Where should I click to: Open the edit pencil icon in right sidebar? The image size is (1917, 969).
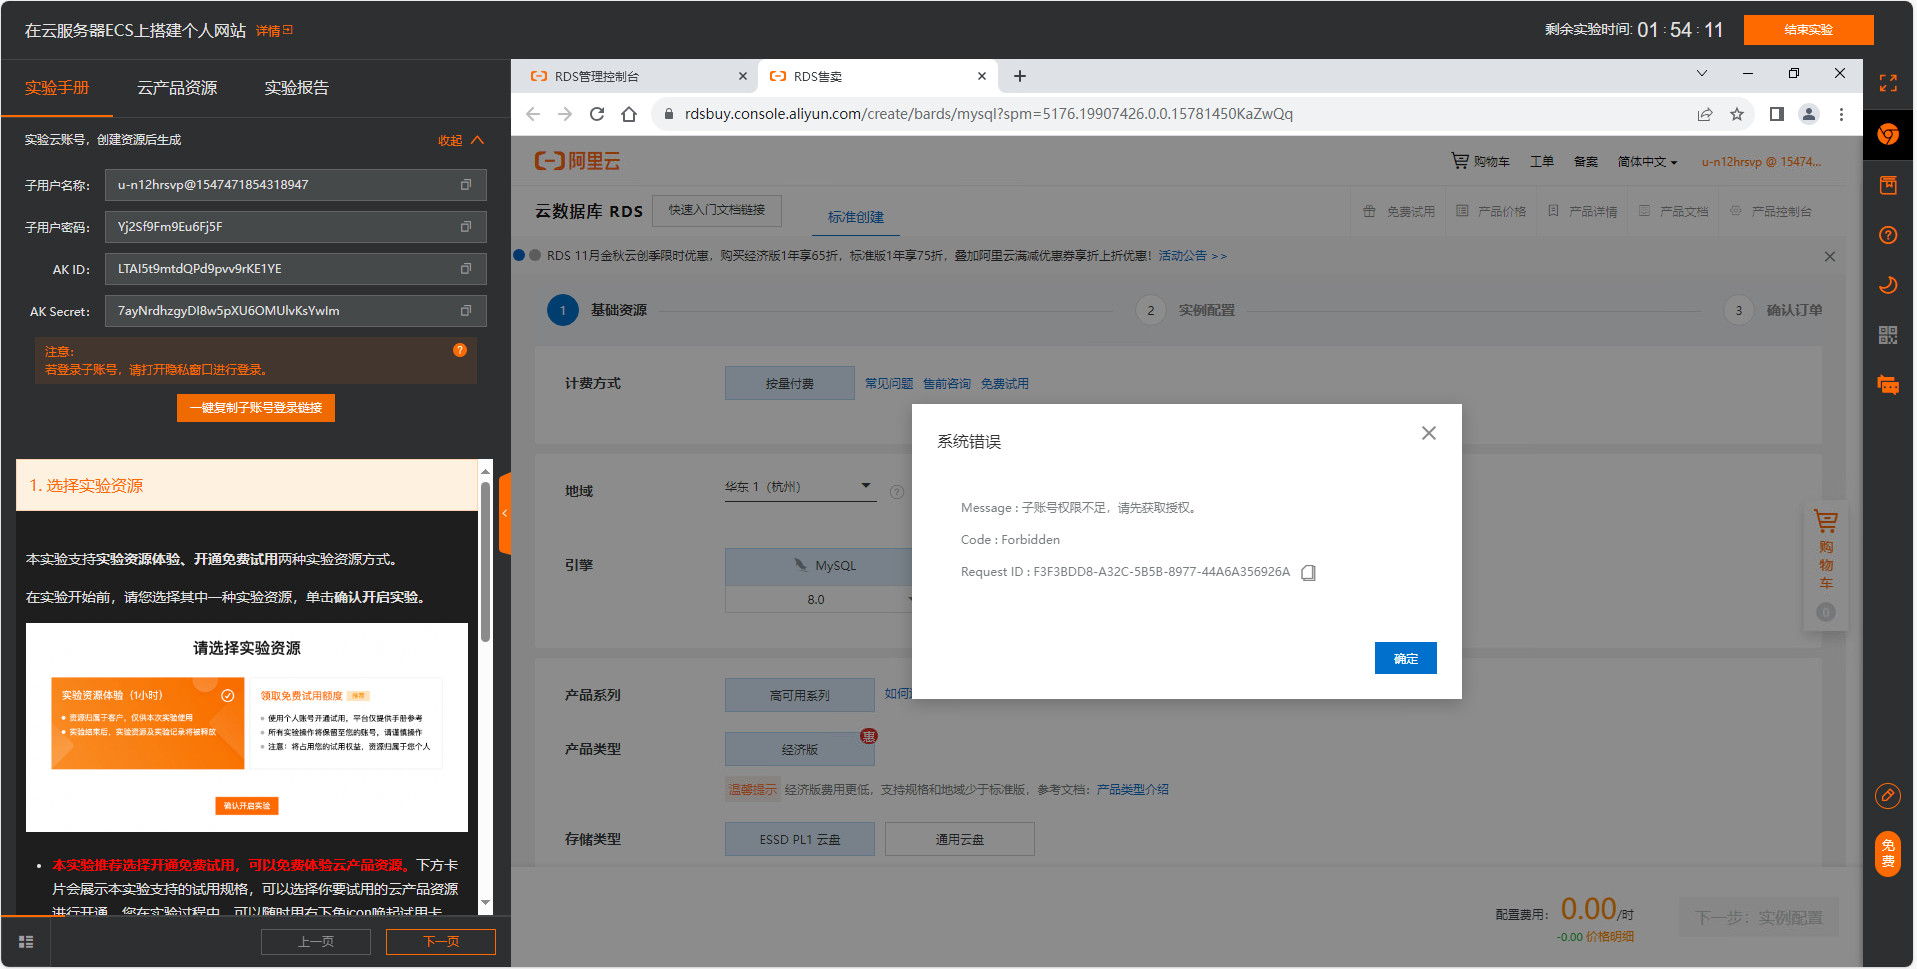(1888, 796)
